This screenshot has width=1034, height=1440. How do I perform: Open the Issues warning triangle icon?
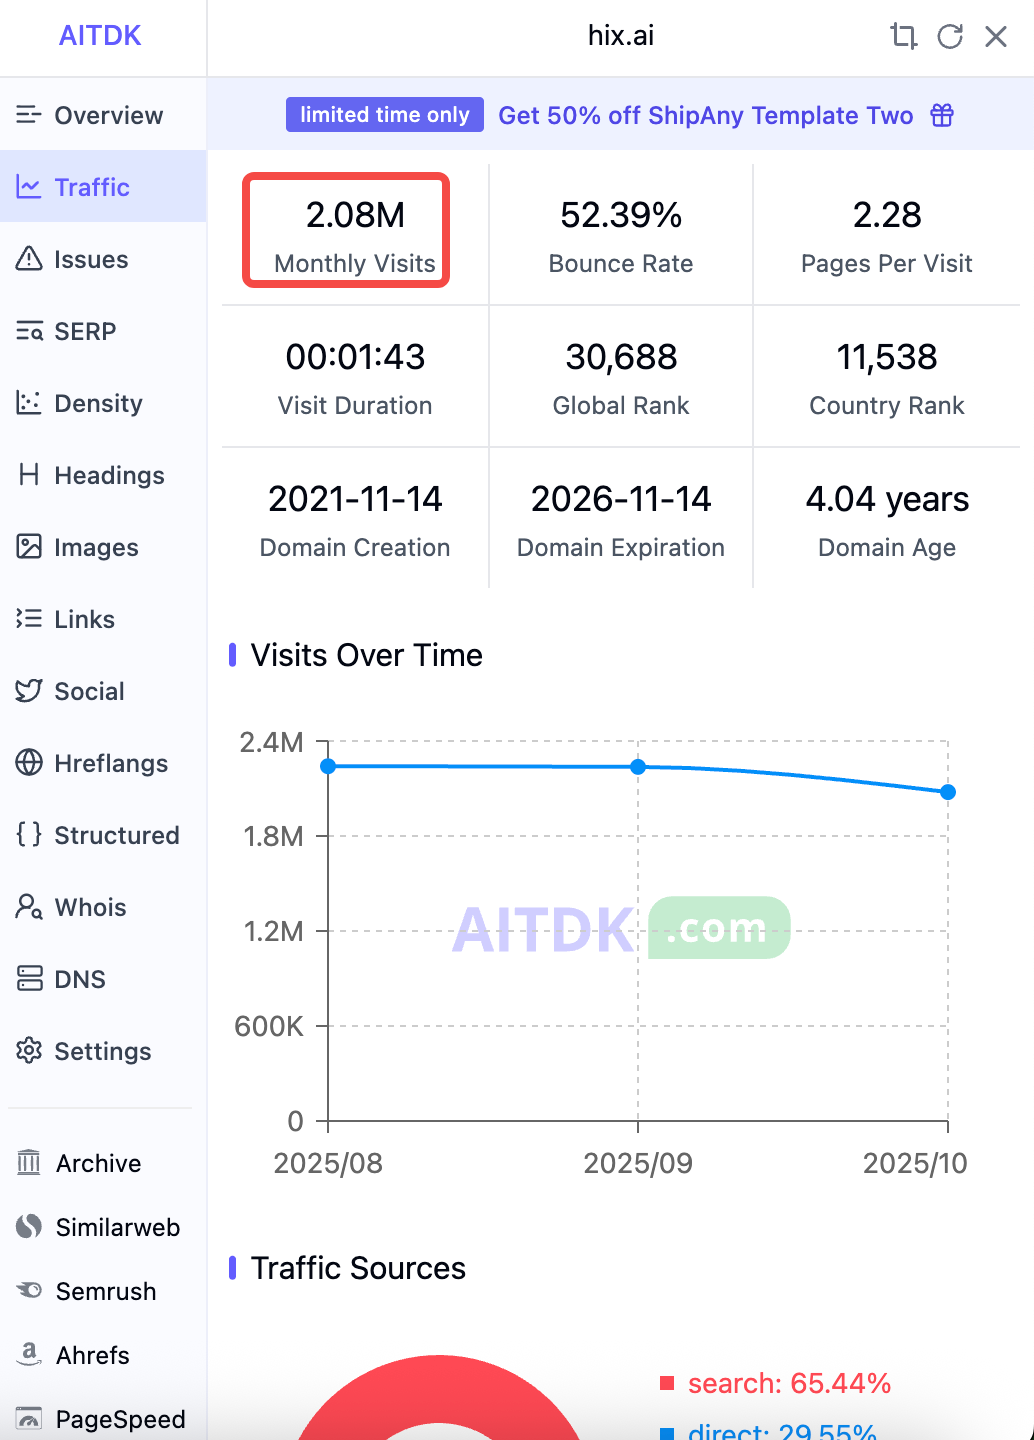pyautogui.click(x=29, y=259)
